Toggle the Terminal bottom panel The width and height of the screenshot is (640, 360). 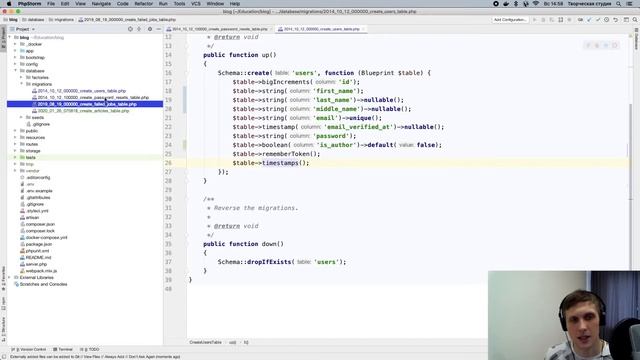pyautogui.click(x=63, y=349)
